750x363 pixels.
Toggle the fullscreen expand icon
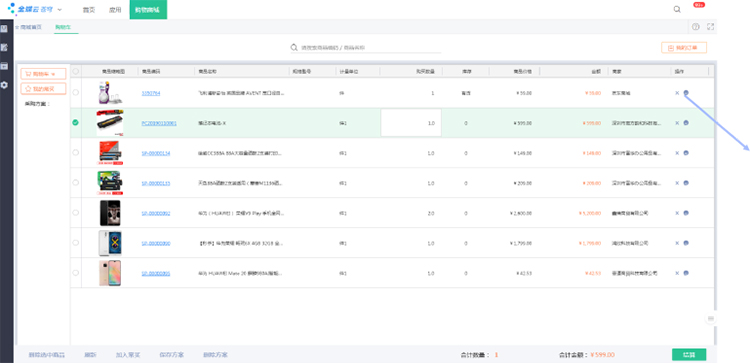(x=710, y=27)
